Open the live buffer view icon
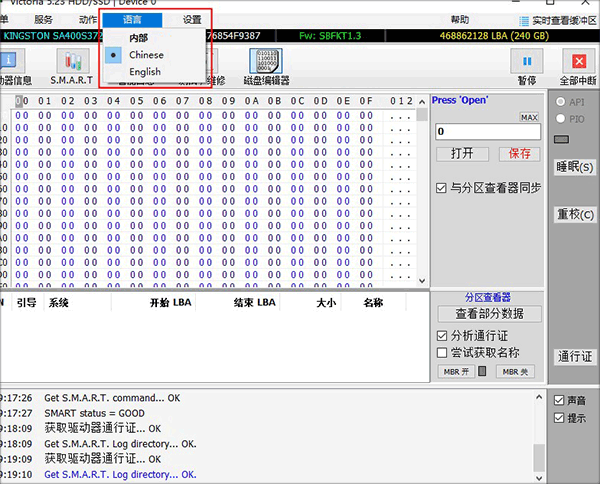Screen dimensions: 600x484 [523, 21]
